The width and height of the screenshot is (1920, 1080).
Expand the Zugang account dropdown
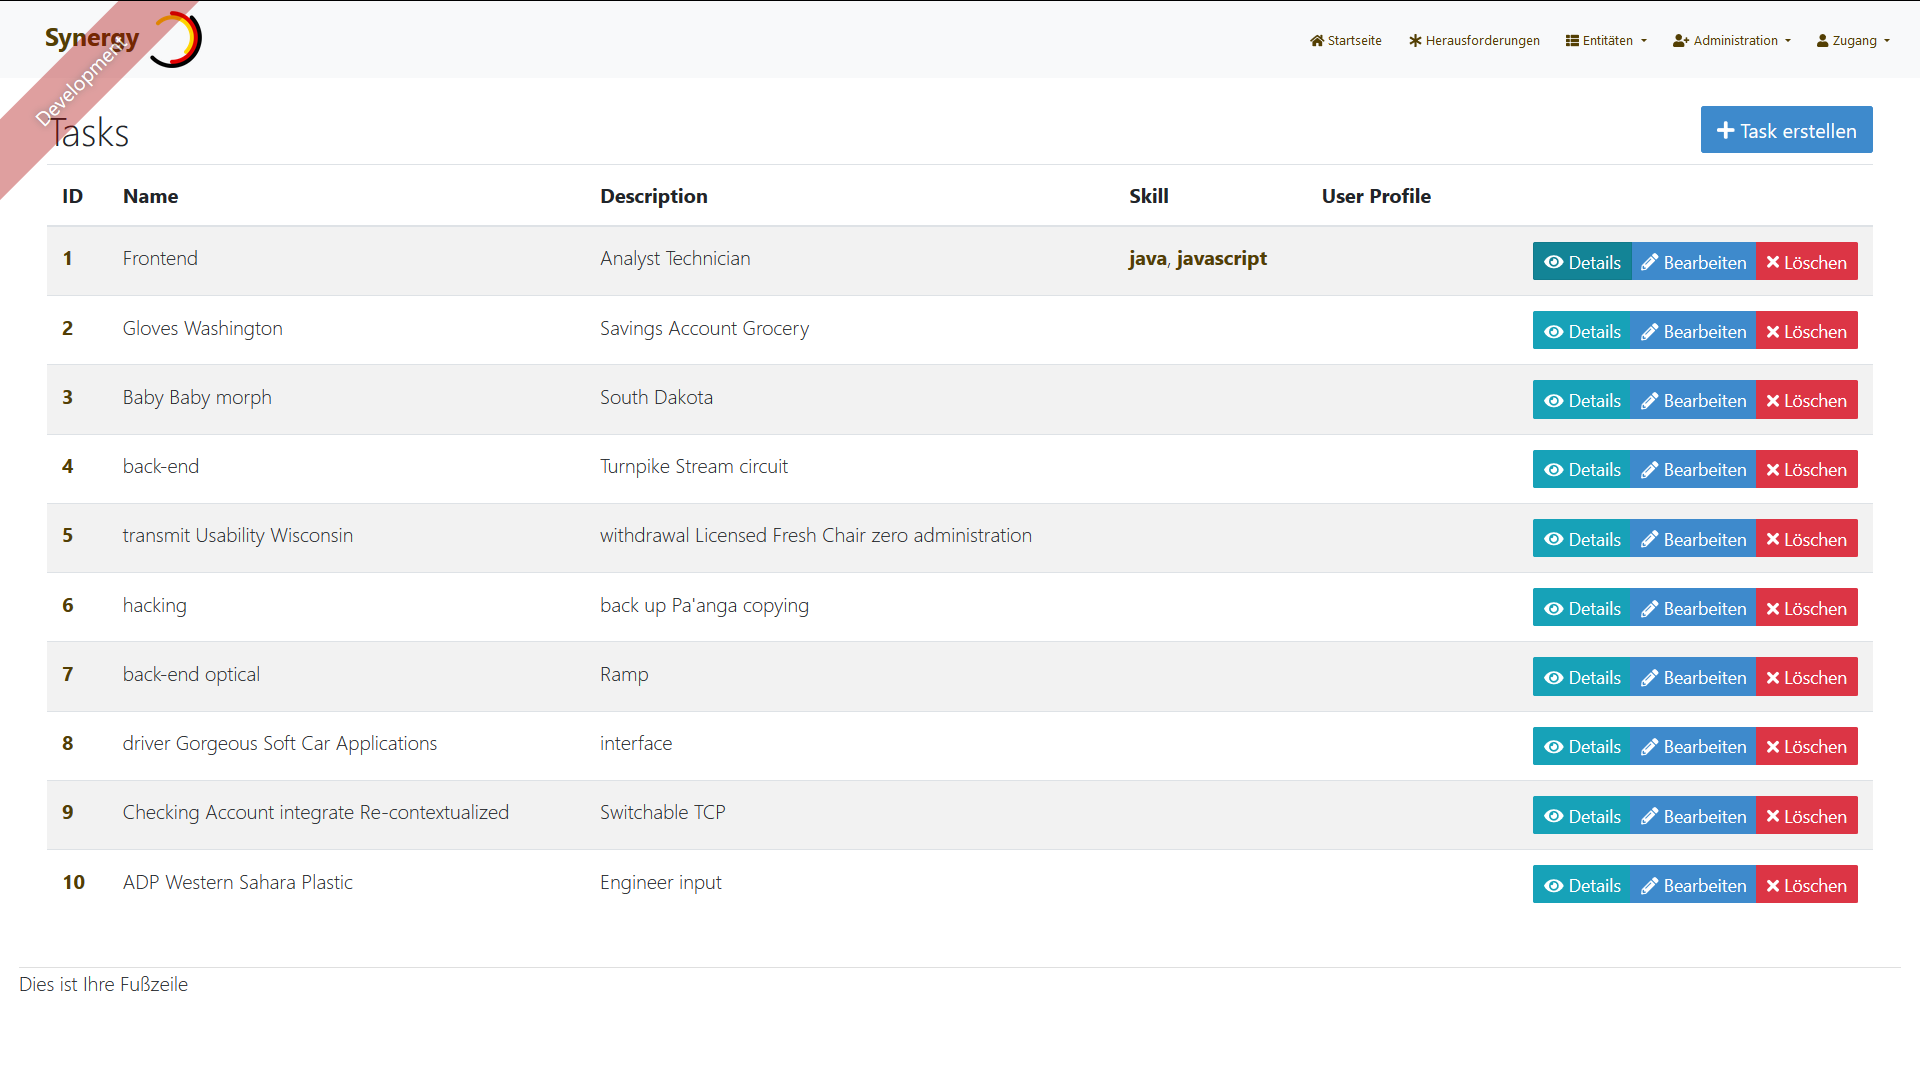pyautogui.click(x=1853, y=41)
